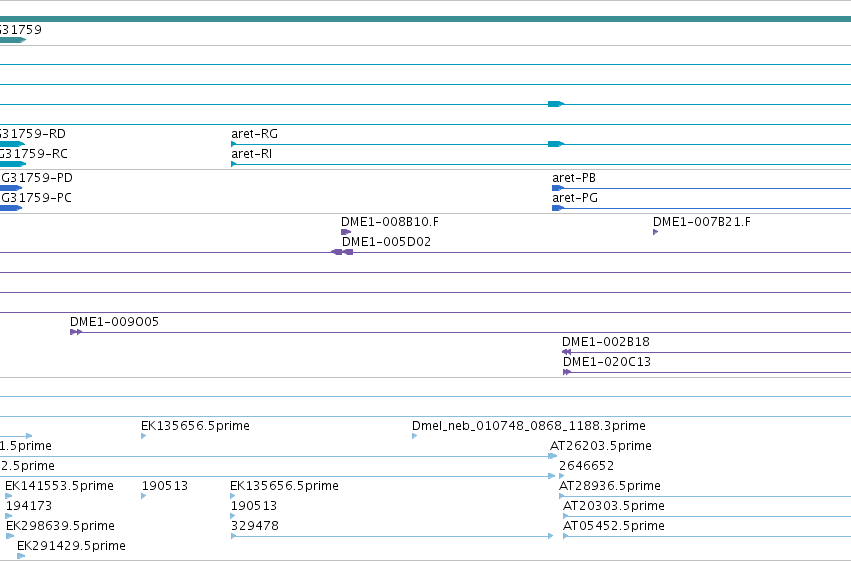
Task: Select the DME1-007B21.F feature label
Action: 702,221
